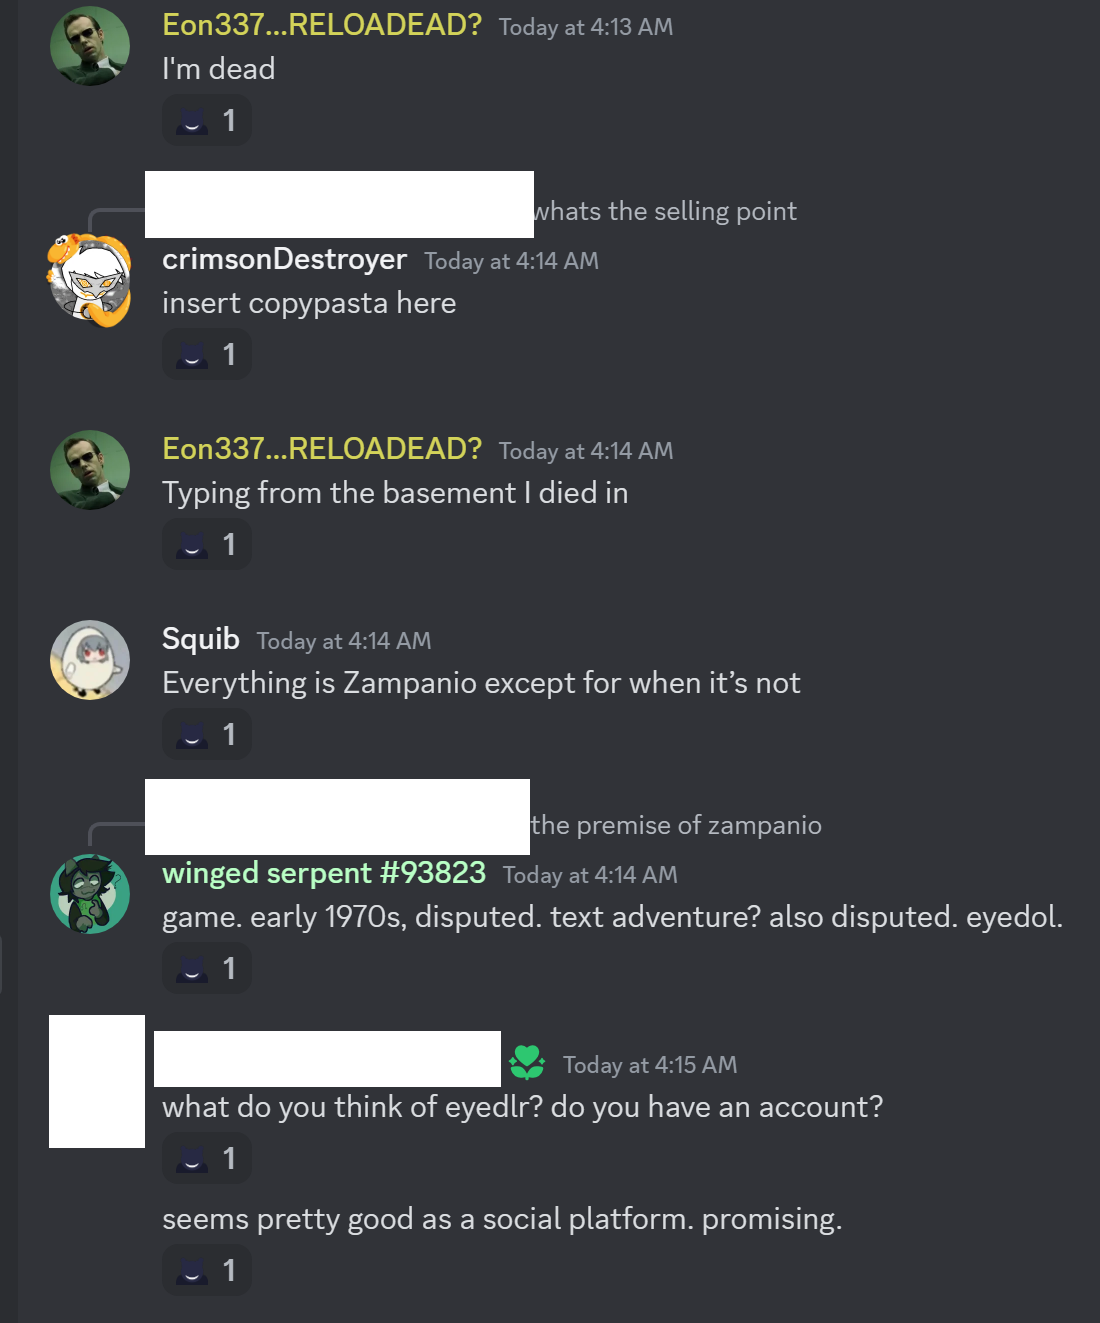This screenshot has width=1100, height=1323.
Task: Toggle reaction under "seems pretty good" message
Action: click(207, 1271)
